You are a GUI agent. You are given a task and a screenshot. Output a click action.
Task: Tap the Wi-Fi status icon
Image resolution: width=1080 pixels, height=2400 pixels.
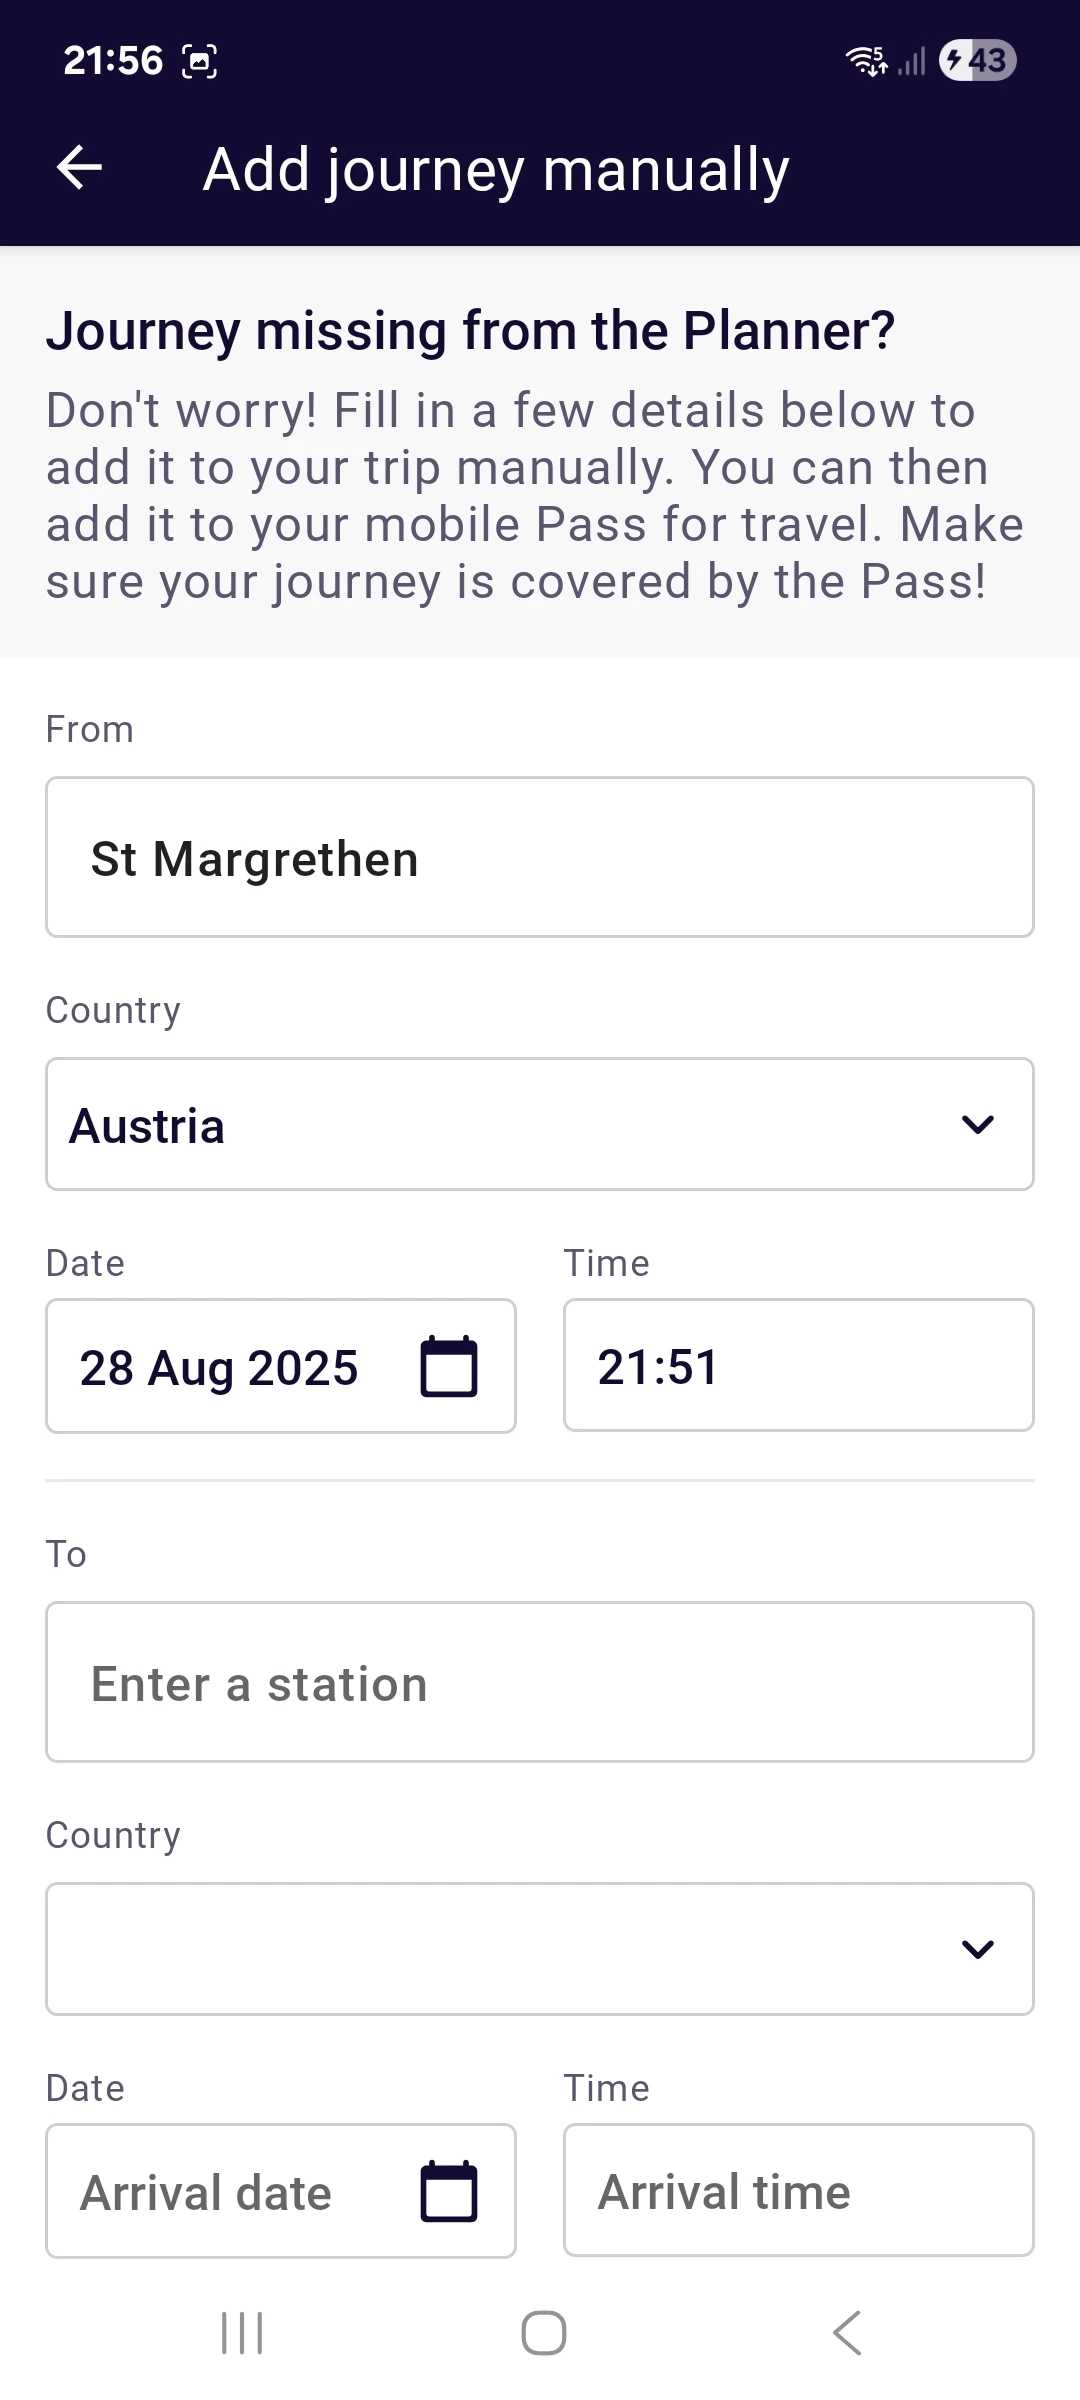pos(866,61)
